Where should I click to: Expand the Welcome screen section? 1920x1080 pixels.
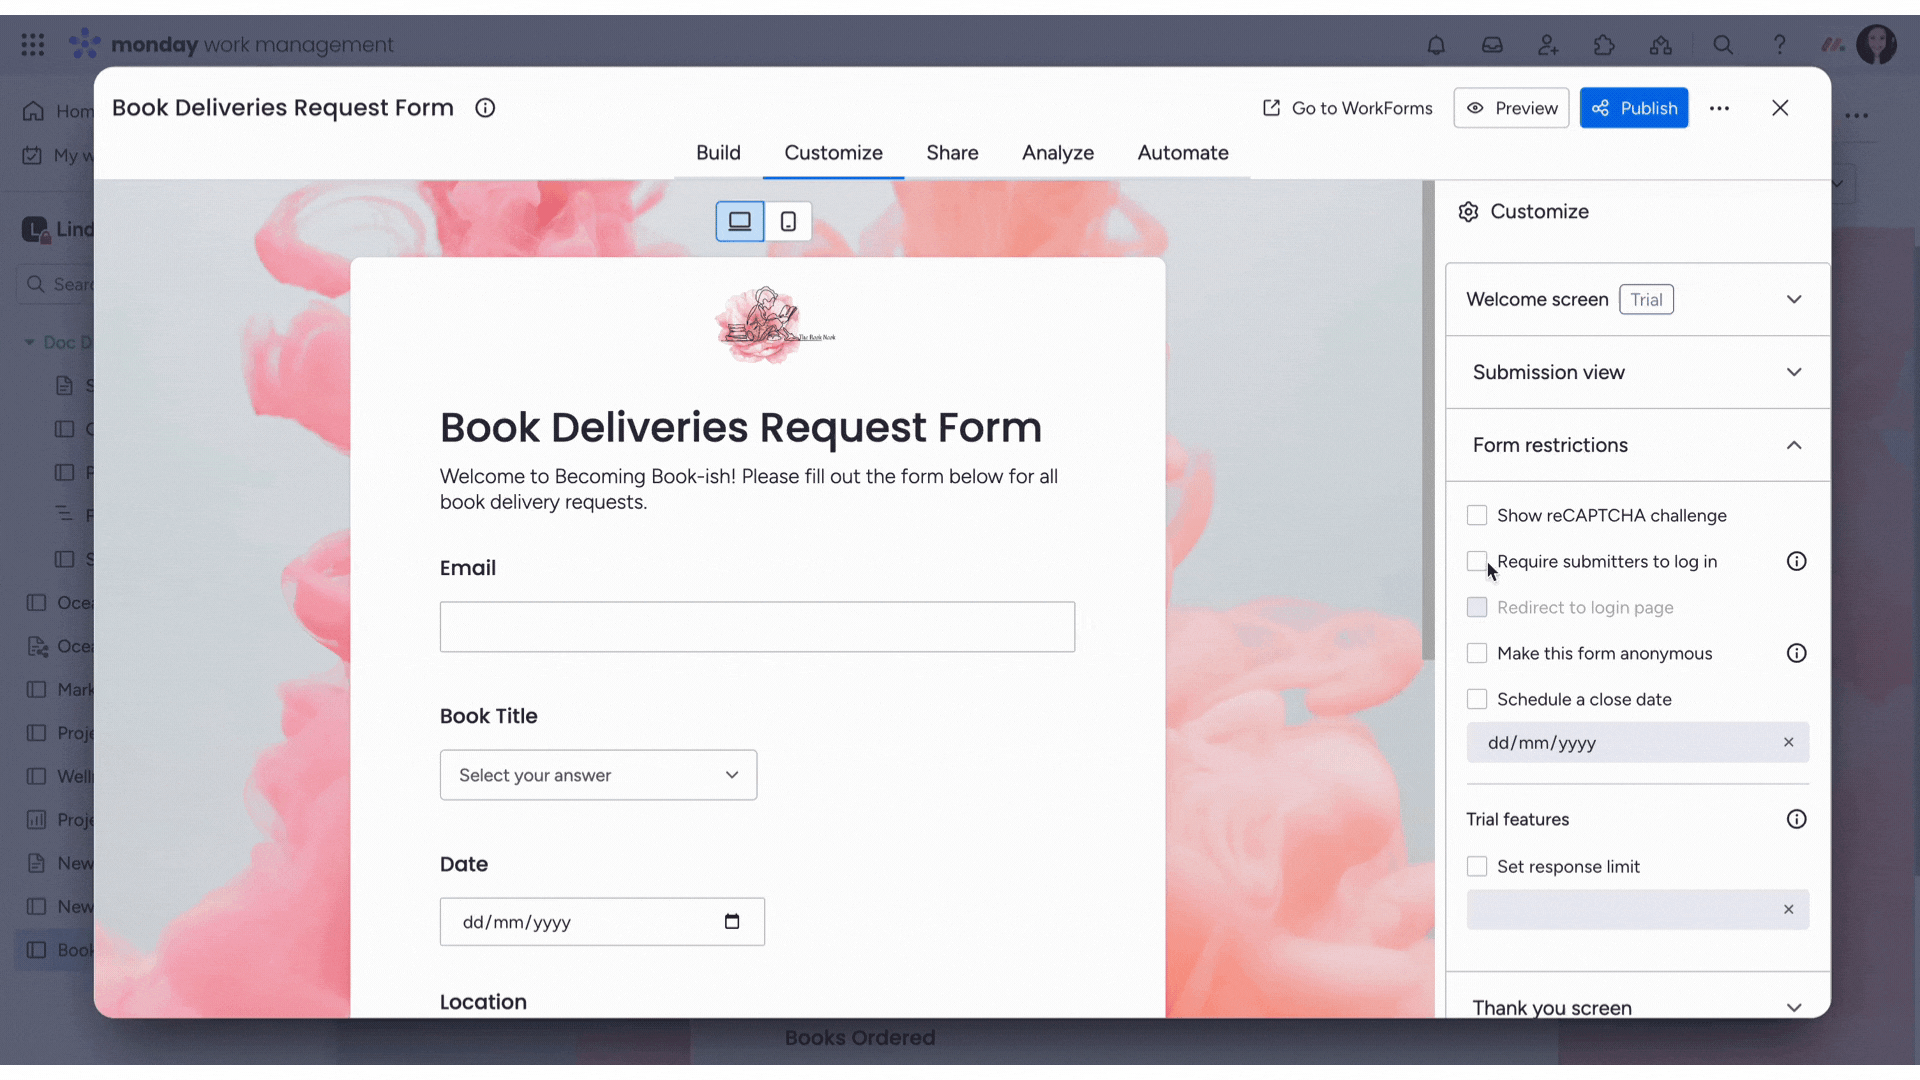1794,299
